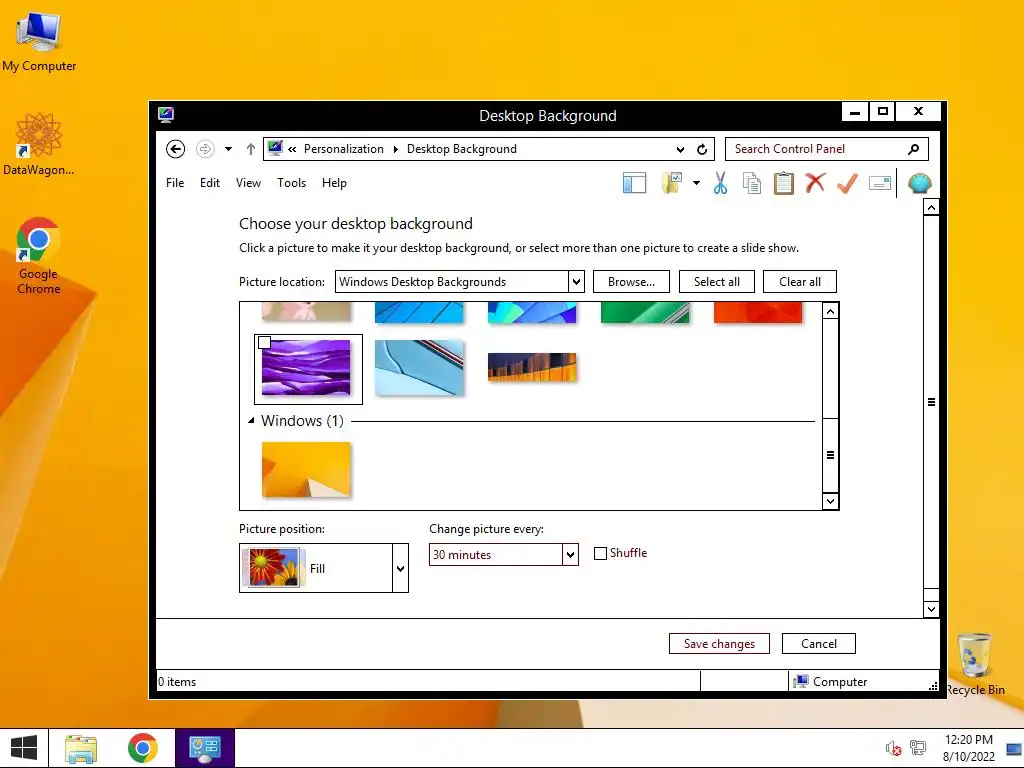Collapse the Windows (1) group
The image size is (1024, 768).
click(251, 421)
